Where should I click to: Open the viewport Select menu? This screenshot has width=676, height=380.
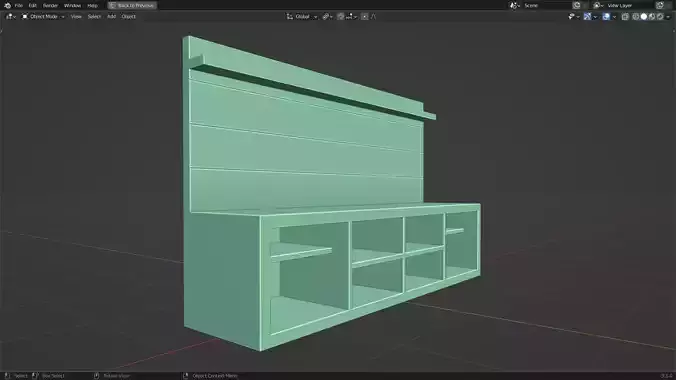94,16
